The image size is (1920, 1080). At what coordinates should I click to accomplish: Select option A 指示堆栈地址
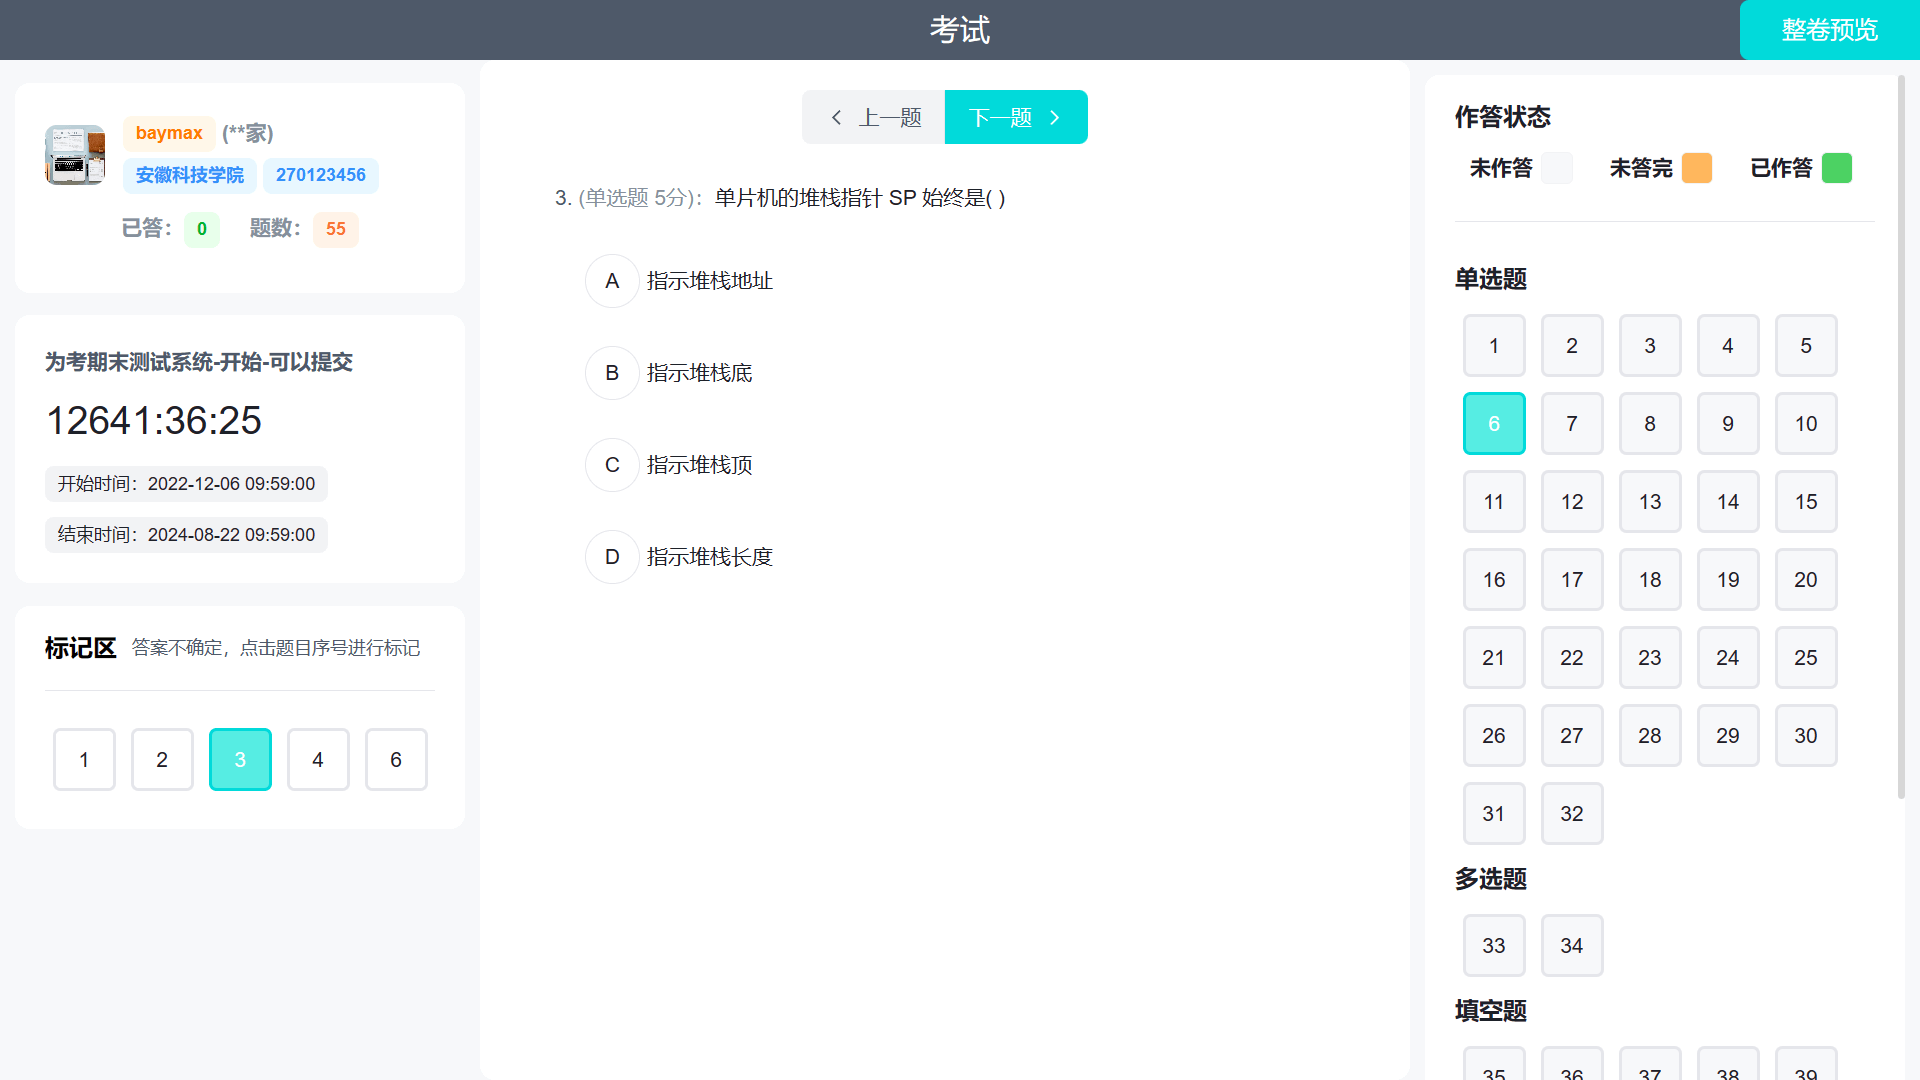[x=612, y=281]
